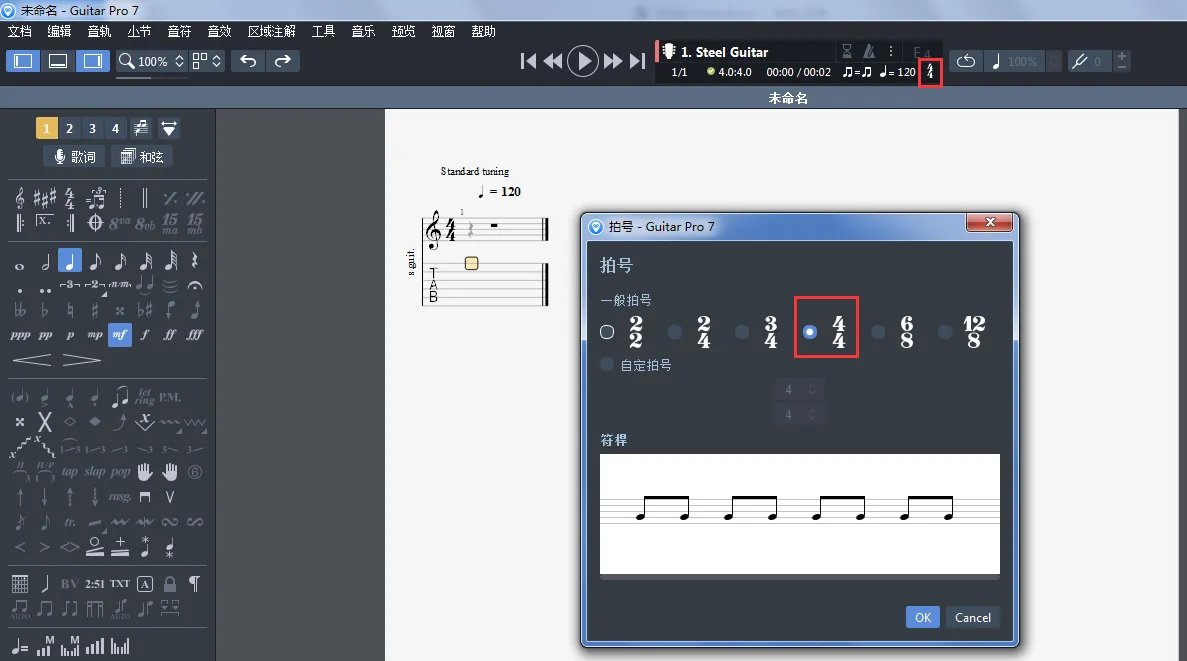Open the 文件 menu
The width and height of the screenshot is (1187, 661).
[x=18, y=31]
